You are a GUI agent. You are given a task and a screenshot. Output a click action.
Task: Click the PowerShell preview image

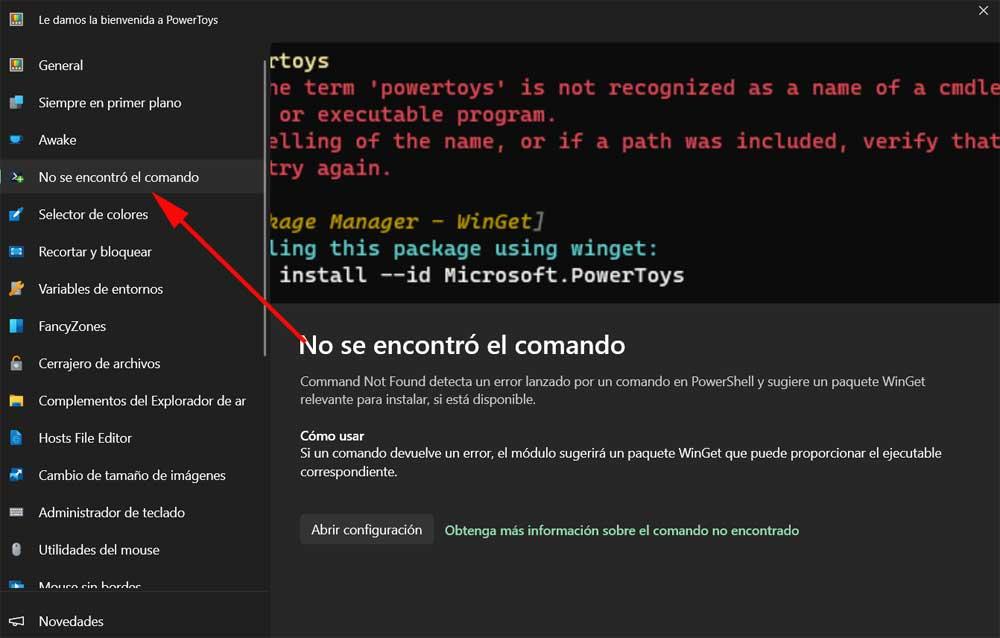pos(635,173)
